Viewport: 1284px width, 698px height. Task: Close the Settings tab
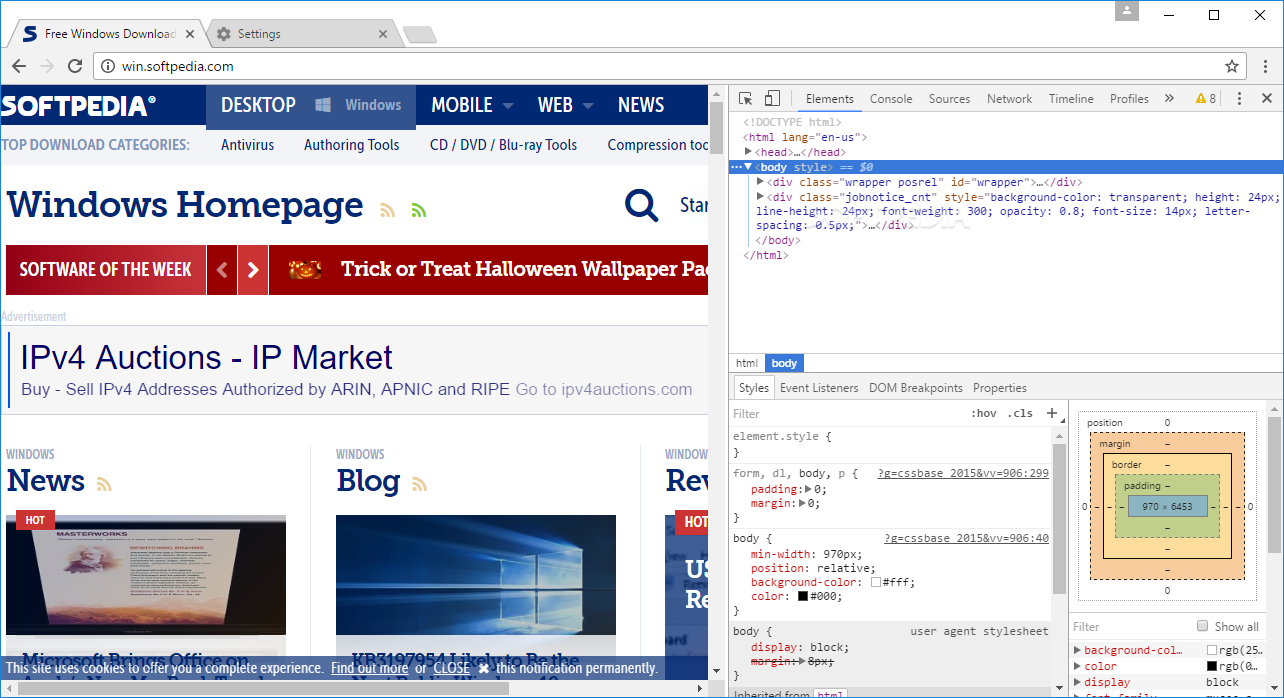click(382, 34)
